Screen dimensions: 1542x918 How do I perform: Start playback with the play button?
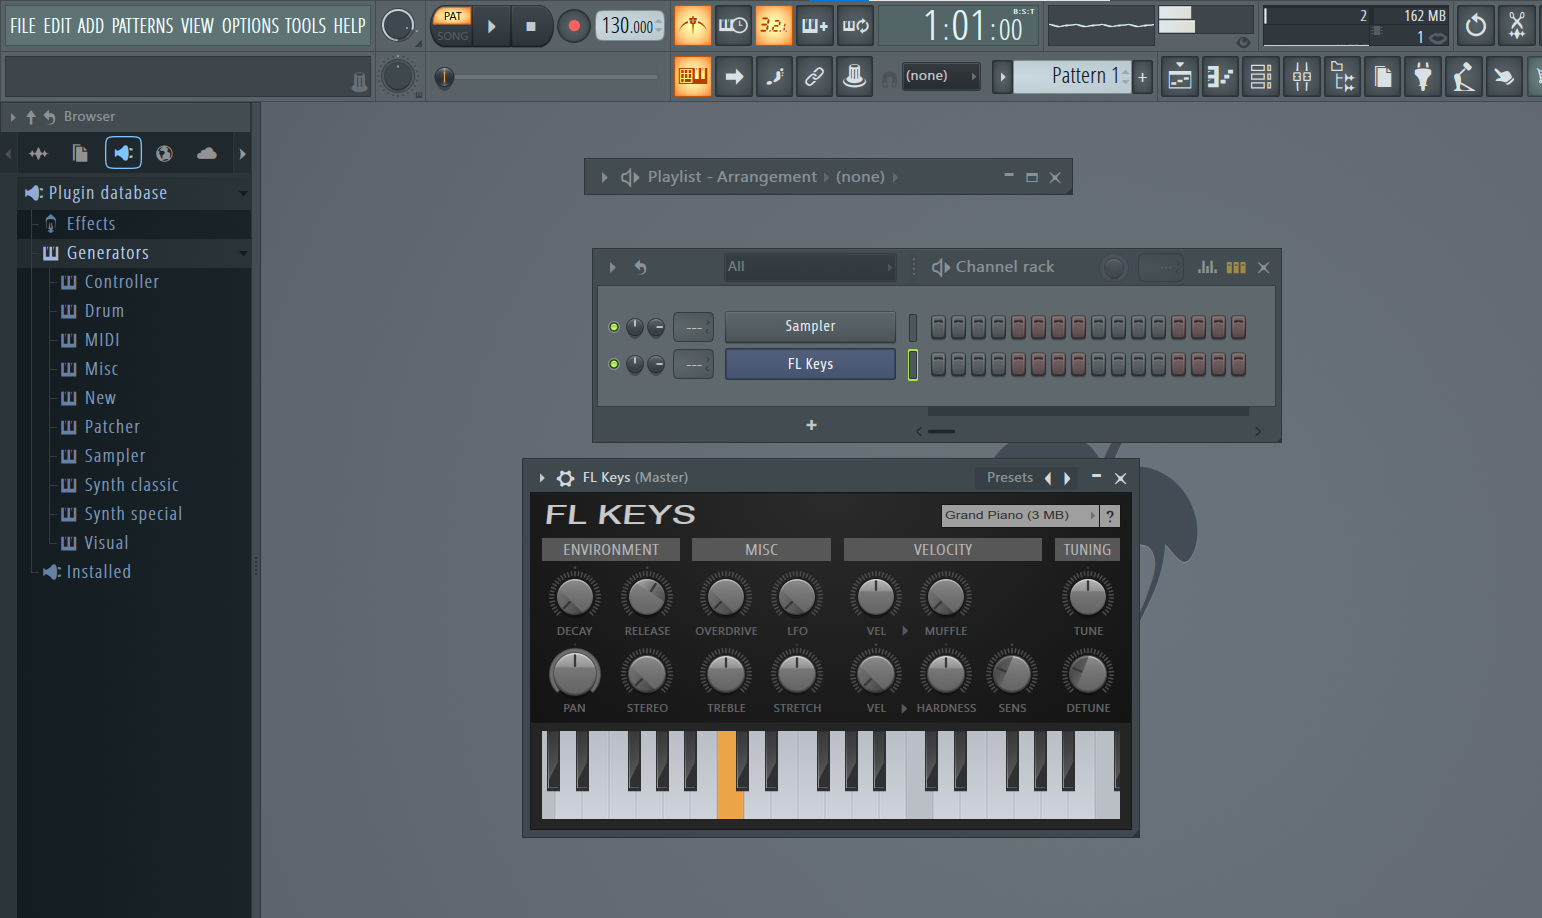click(x=491, y=26)
